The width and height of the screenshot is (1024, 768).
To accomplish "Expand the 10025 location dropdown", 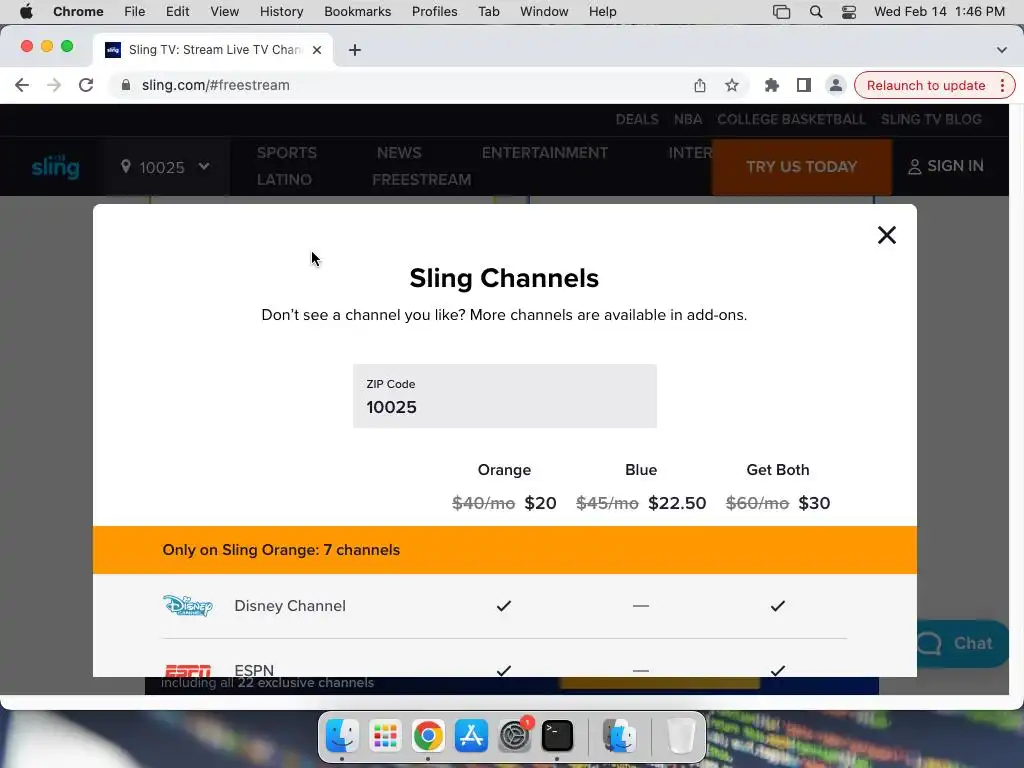I will (x=165, y=167).
